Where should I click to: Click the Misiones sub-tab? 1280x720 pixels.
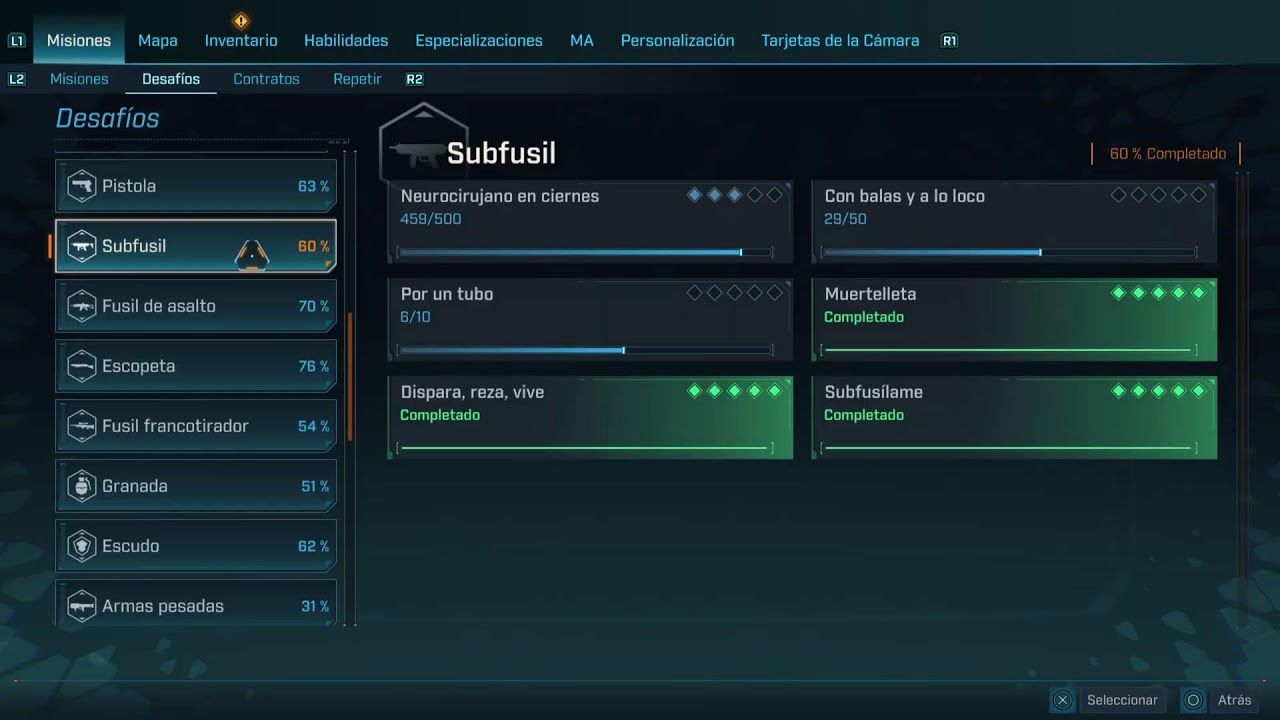[x=79, y=79]
